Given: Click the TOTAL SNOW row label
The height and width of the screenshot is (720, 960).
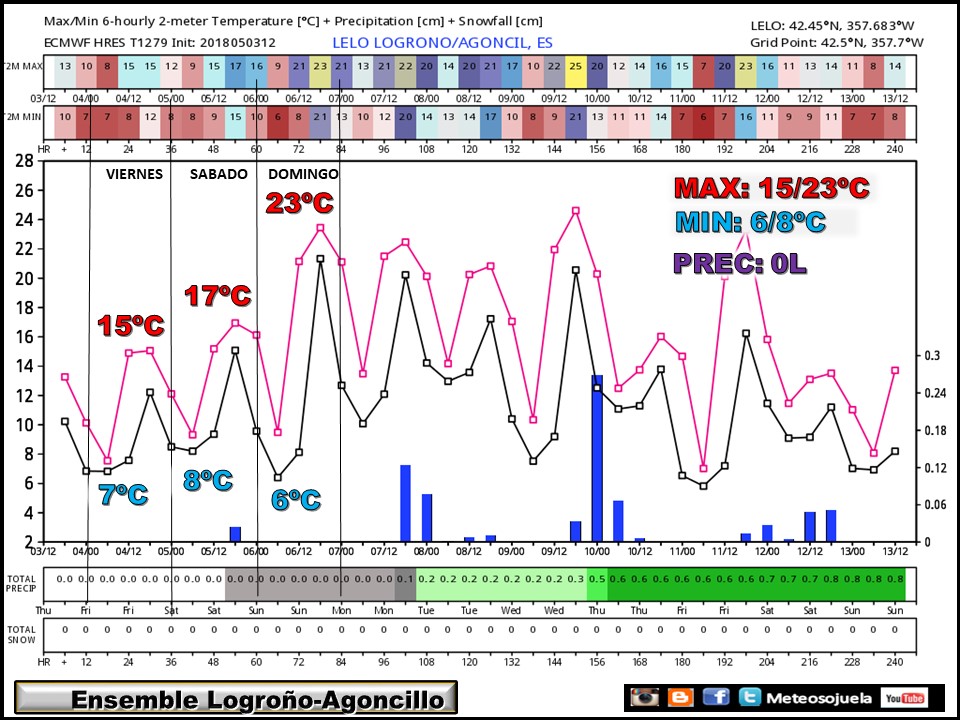Looking at the screenshot, I should click(21, 634).
